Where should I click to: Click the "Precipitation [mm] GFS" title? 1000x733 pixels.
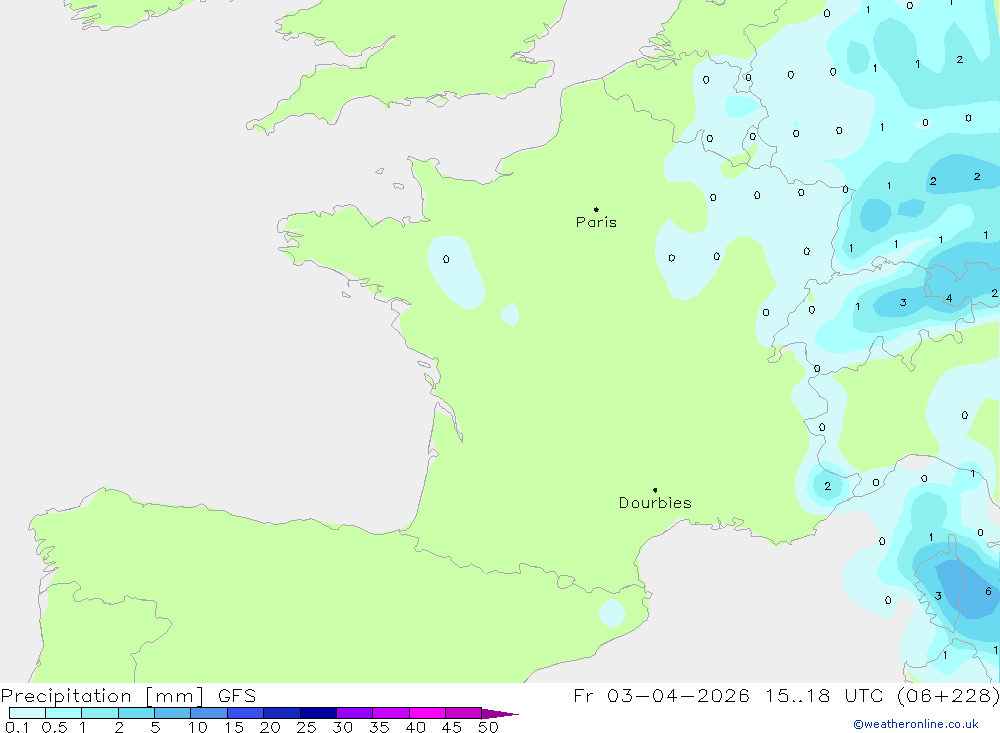pos(128,696)
